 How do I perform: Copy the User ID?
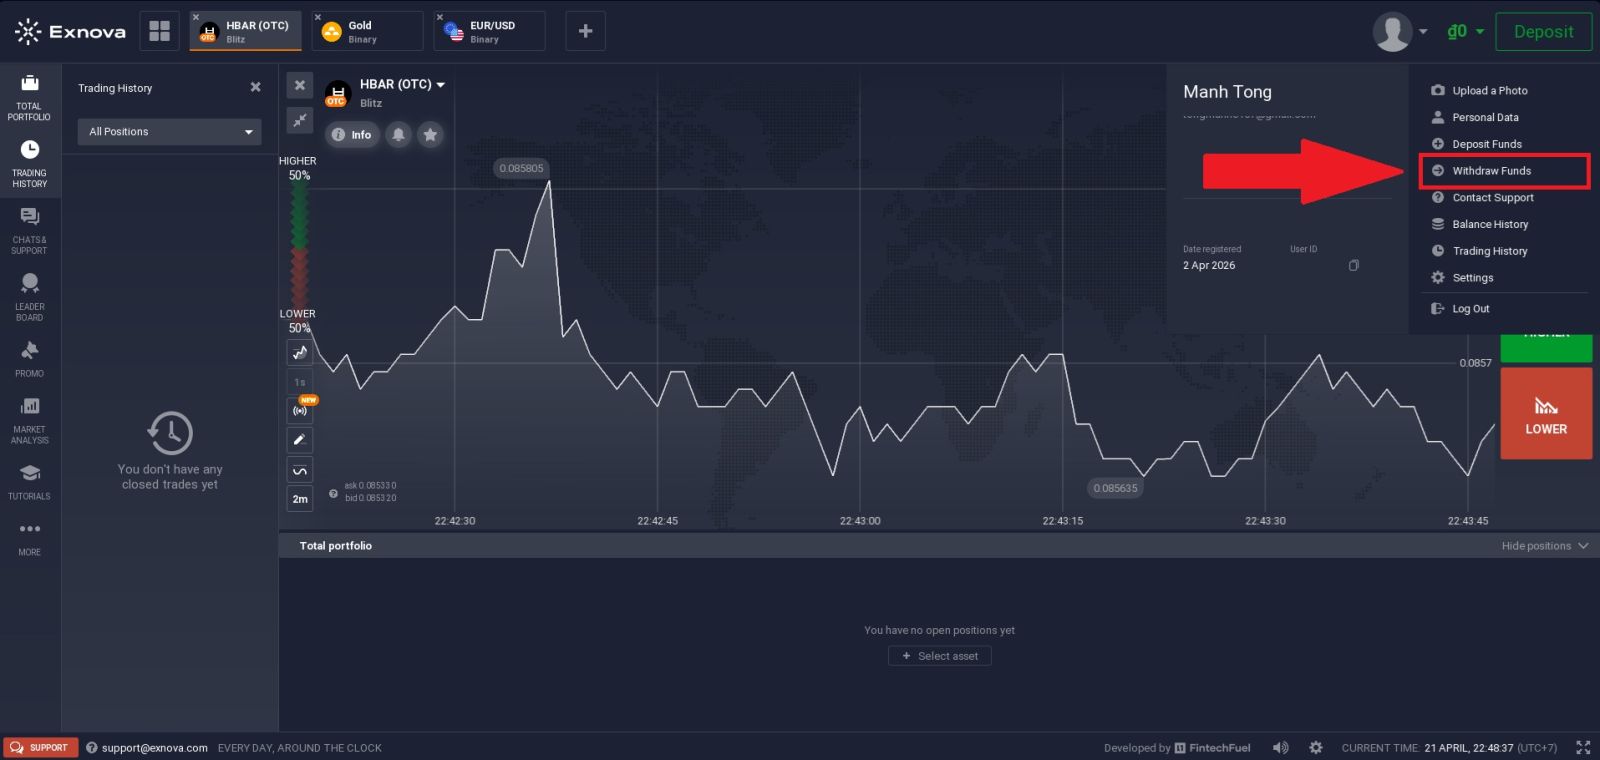(x=1354, y=265)
